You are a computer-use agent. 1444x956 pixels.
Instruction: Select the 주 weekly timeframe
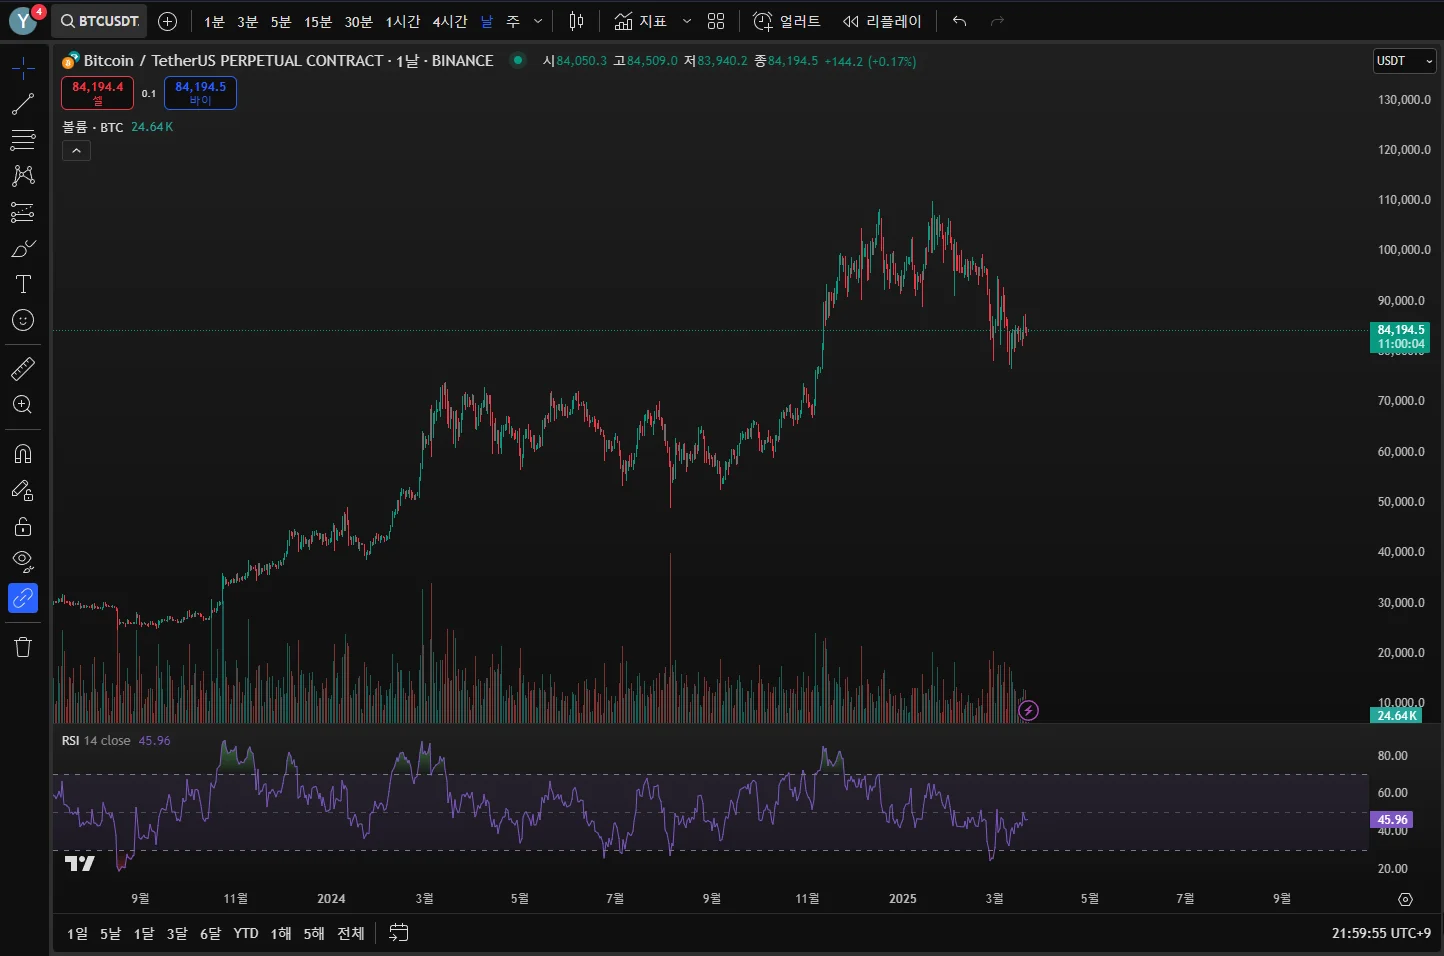tap(513, 21)
